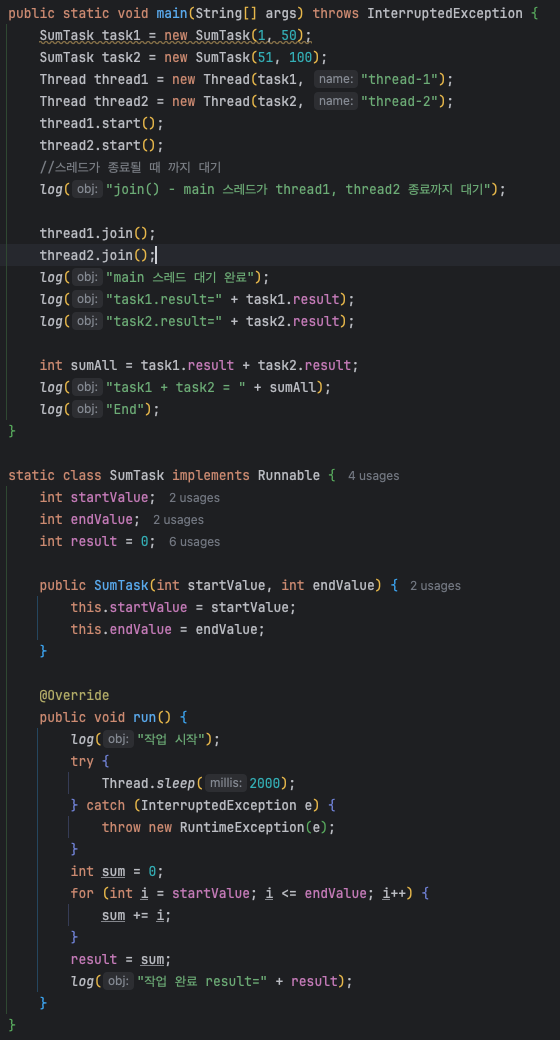Click InterruptedException in the throws clause
560x1040 pixels.
pos(445,13)
